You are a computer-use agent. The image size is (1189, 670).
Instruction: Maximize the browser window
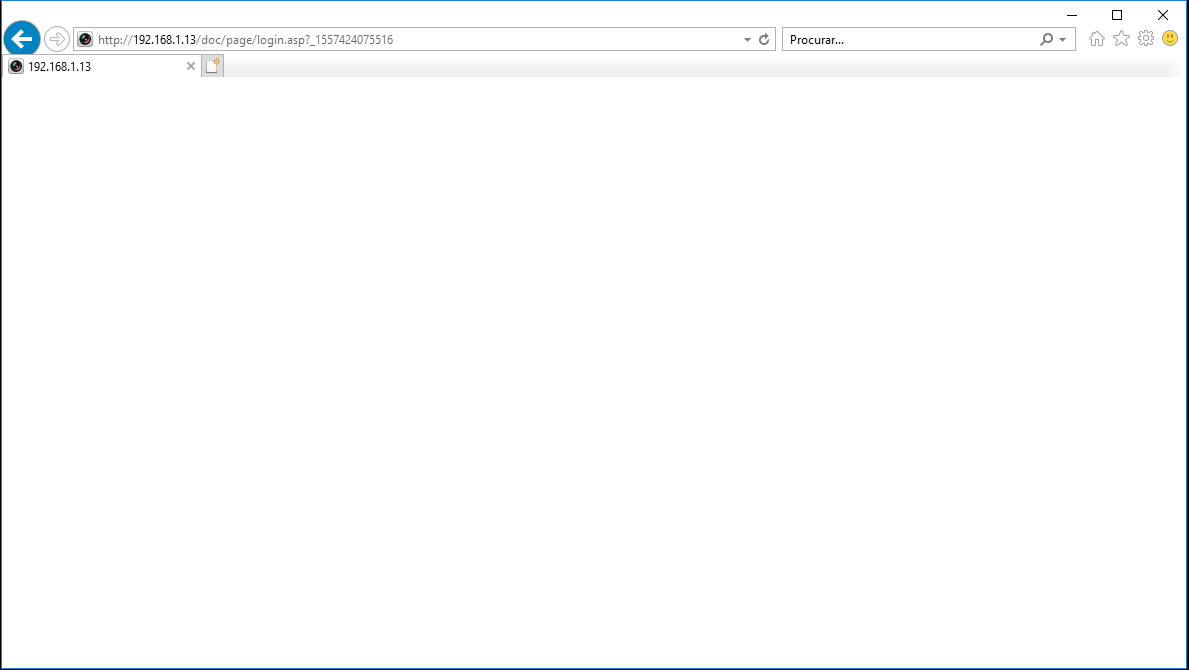1117,15
